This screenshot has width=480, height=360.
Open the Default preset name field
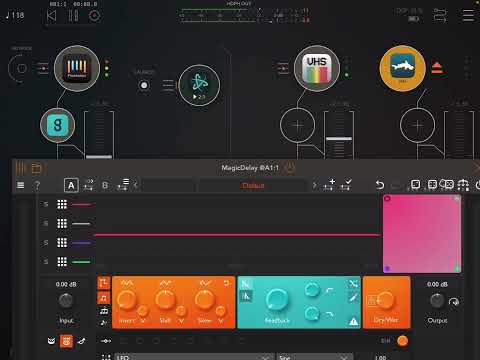253,185
